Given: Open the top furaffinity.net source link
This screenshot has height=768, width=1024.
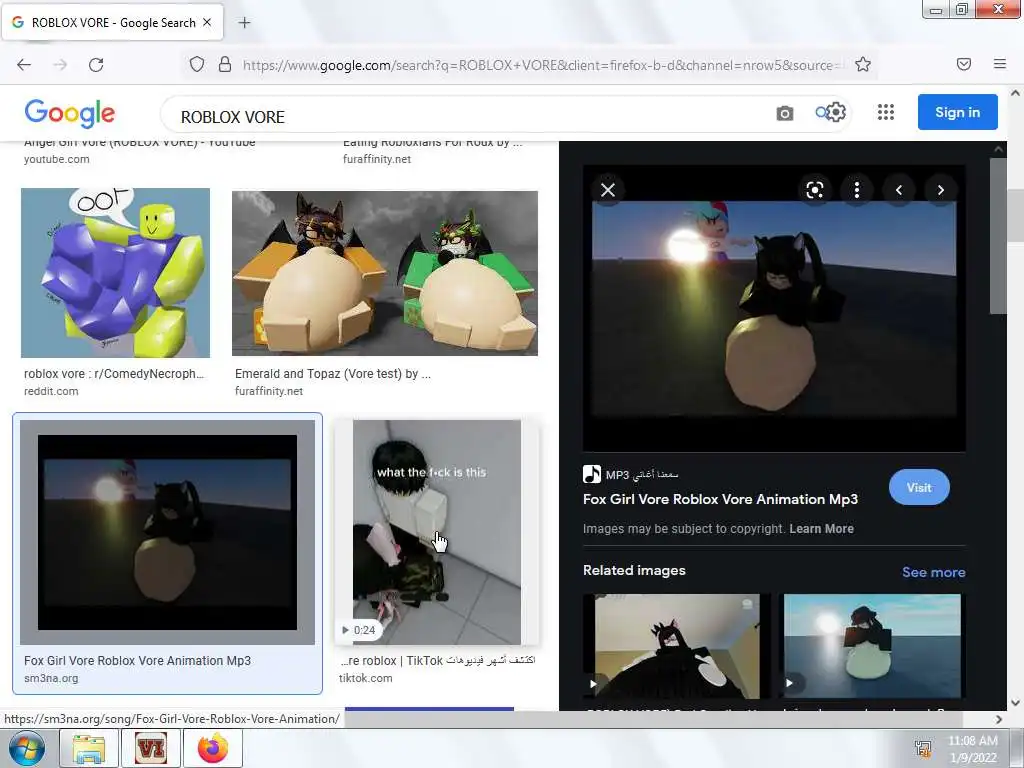Looking at the screenshot, I should (x=377, y=159).
